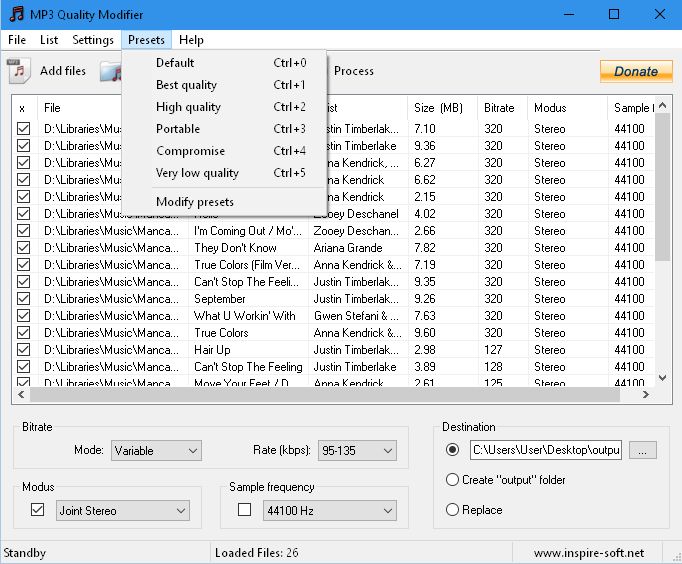Choose the Best quality preset

[186, 85]
